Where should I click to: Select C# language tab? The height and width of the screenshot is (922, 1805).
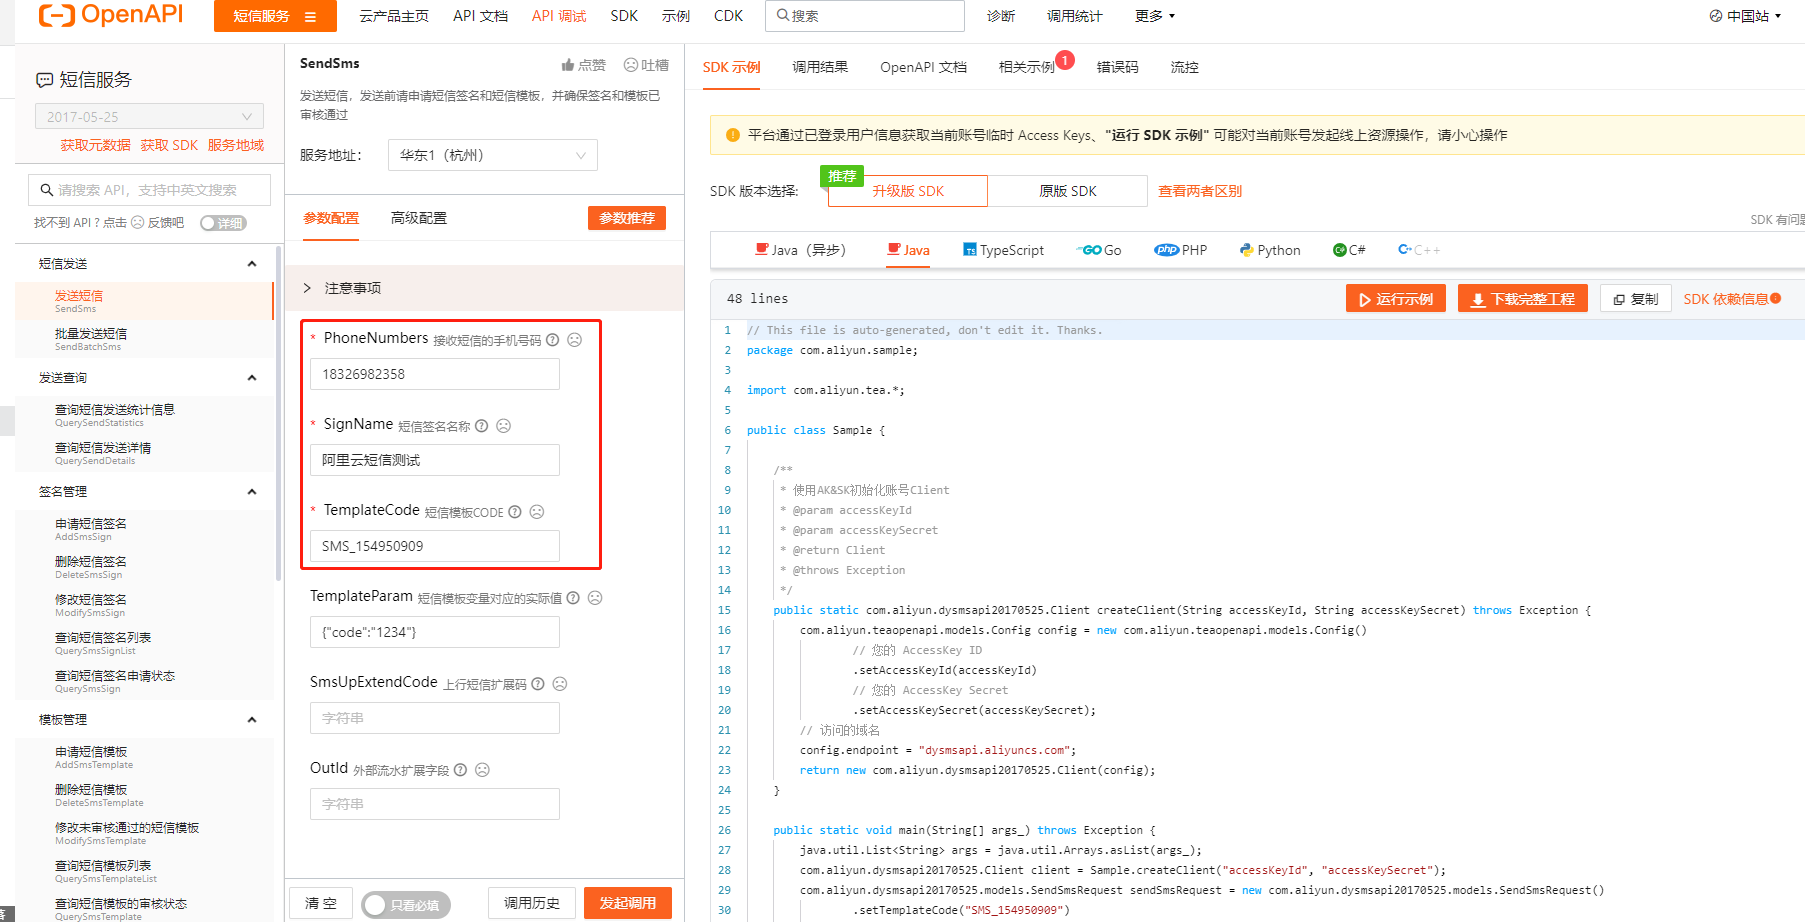pos(1349,250)
